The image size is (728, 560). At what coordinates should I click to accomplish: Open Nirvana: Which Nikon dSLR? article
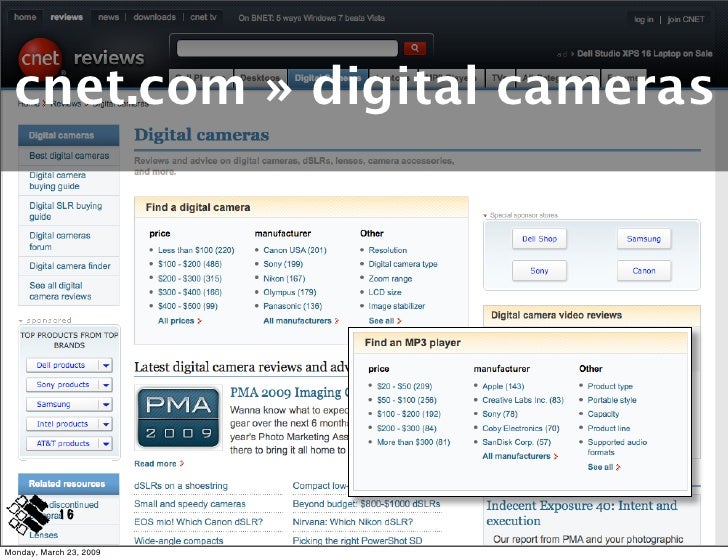[352, 522]
